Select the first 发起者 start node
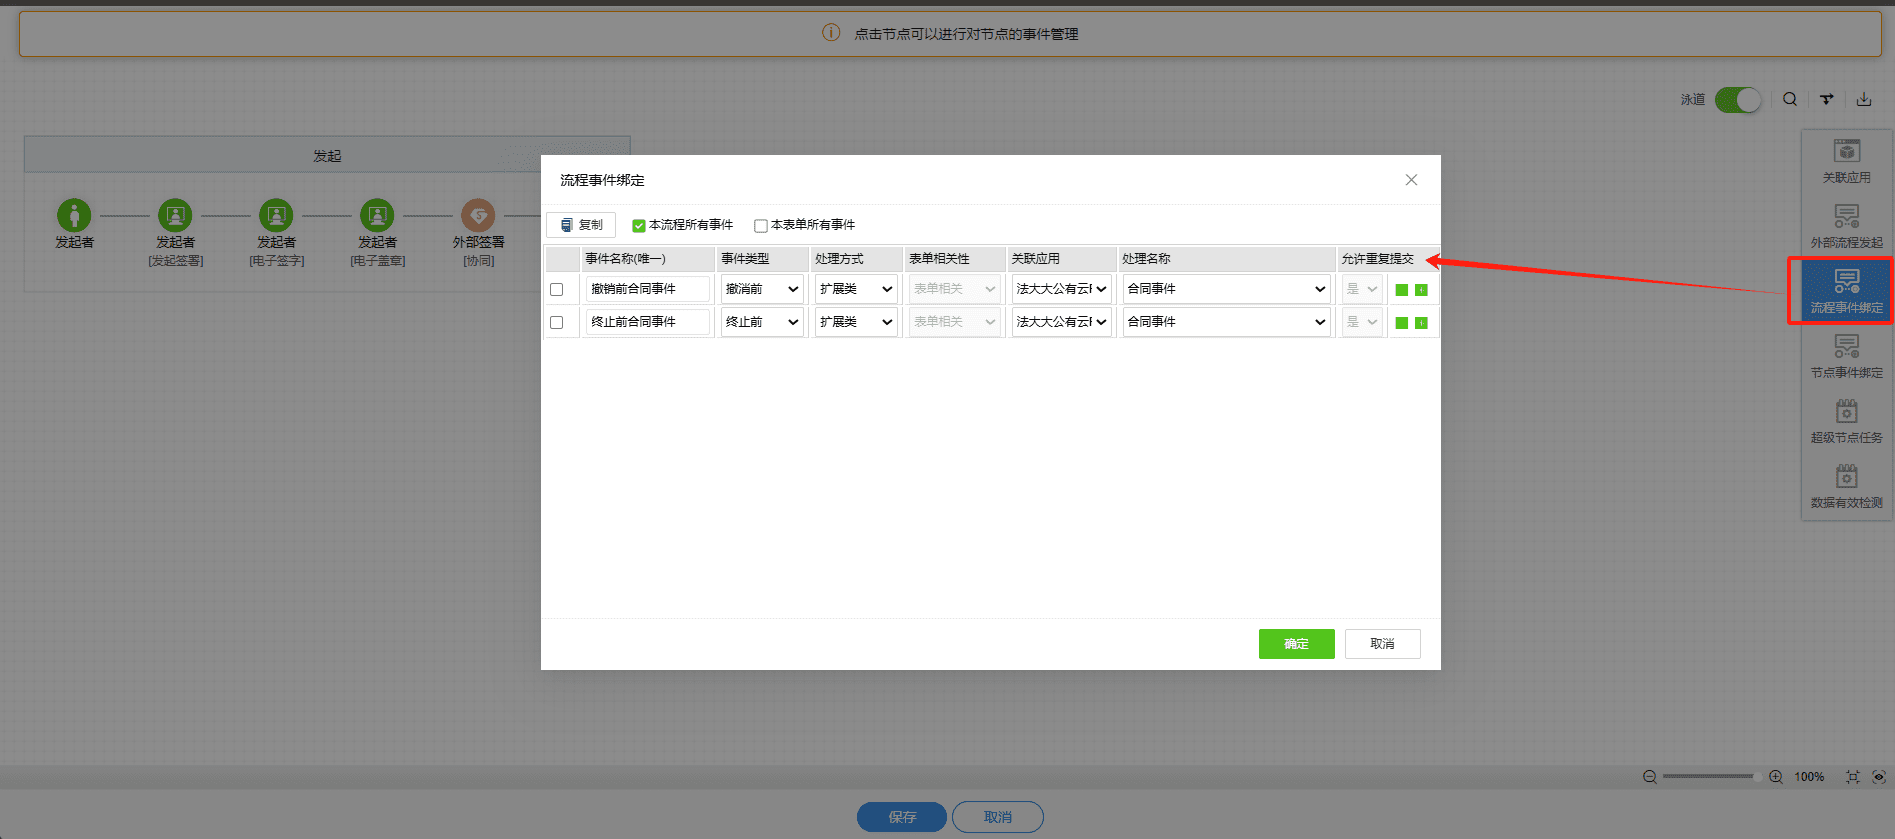The image size is (1895, 839). (74, 215)
